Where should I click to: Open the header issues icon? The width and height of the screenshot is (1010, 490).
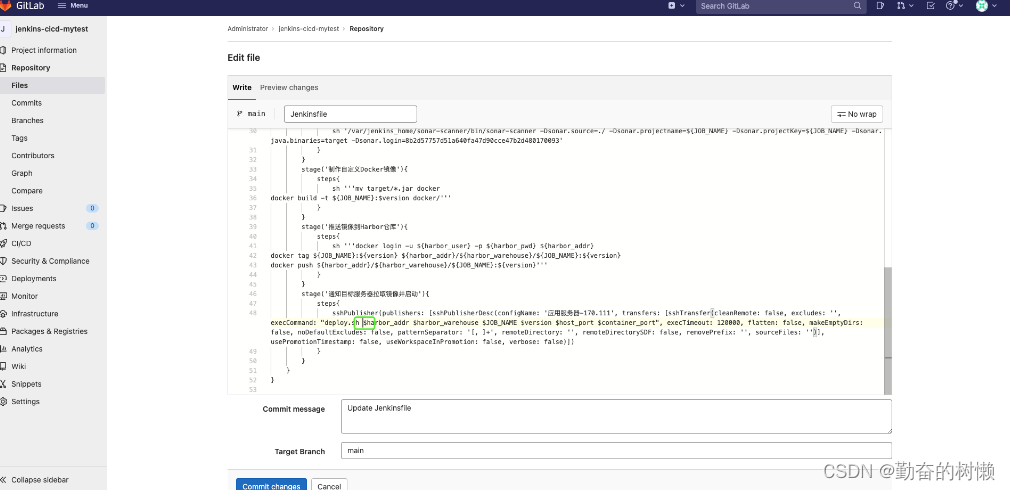[881, 5]
